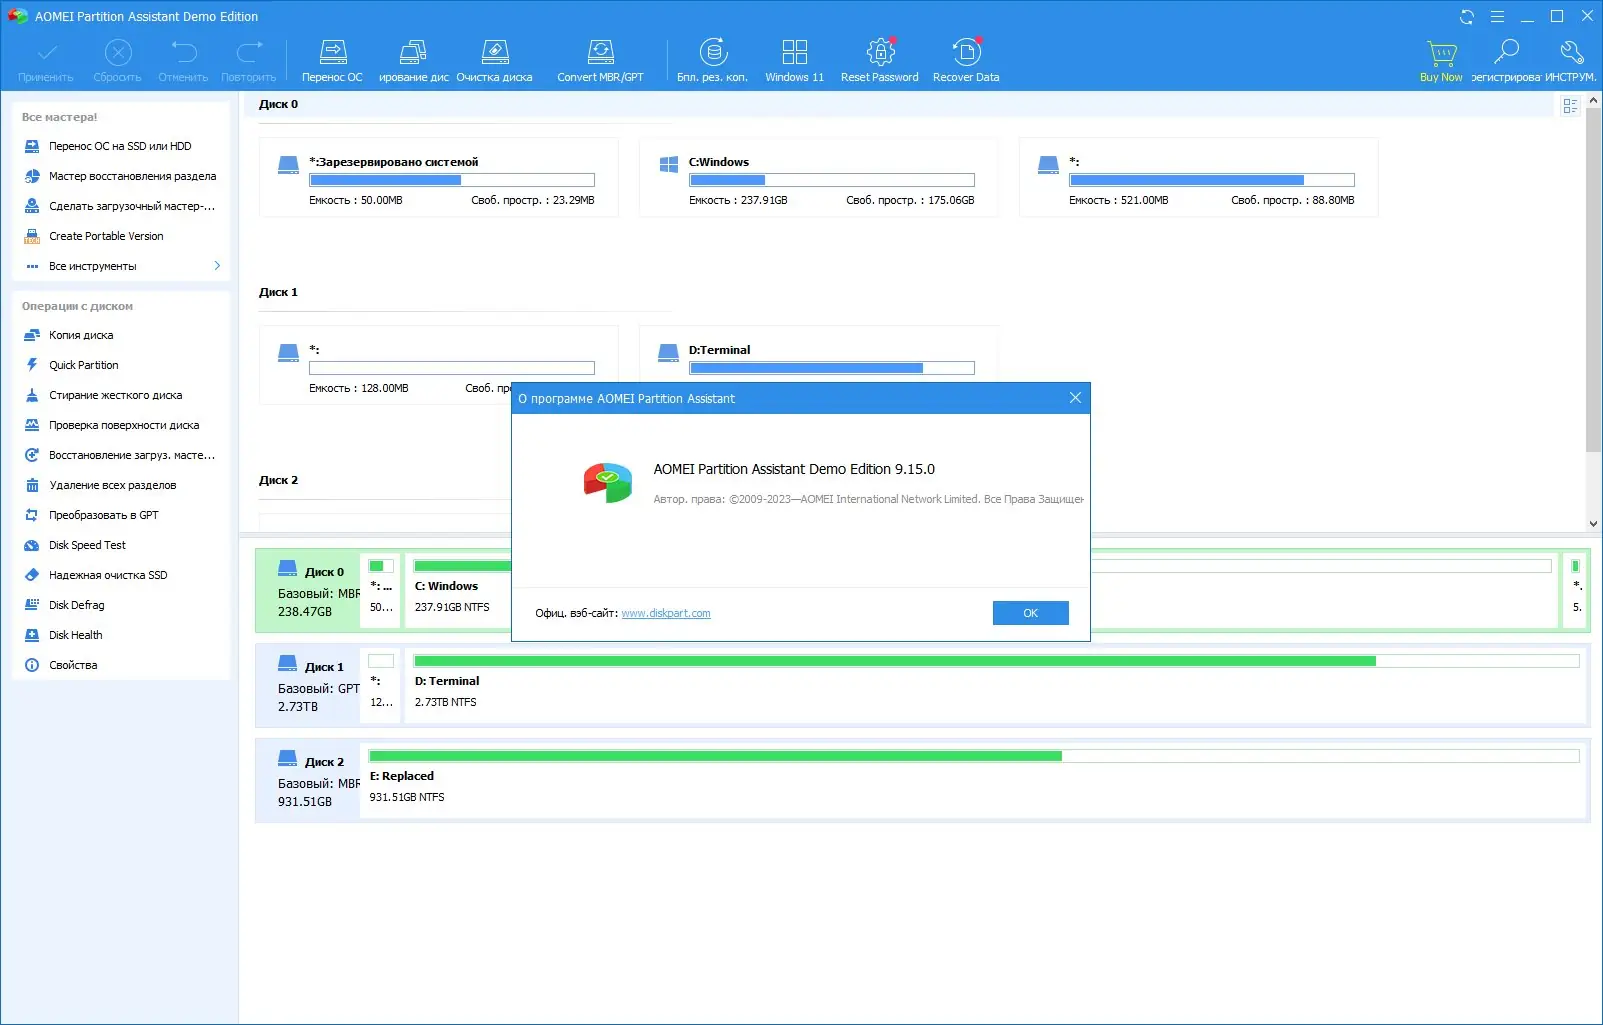Click the vertical scrollbar of disk list

pyautogui.click(x=1593, y=280)
